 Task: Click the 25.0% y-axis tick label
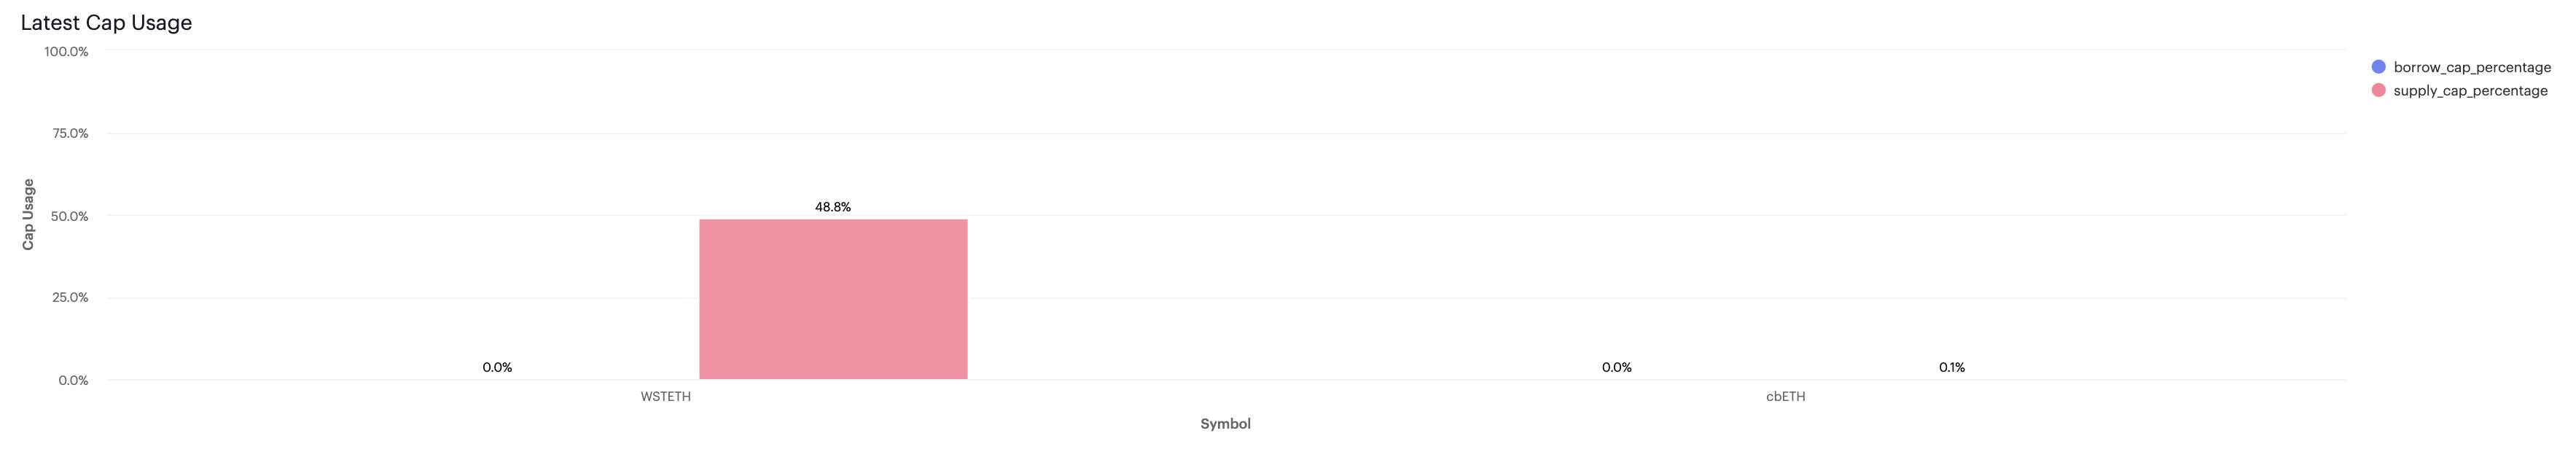coord(70,297)
